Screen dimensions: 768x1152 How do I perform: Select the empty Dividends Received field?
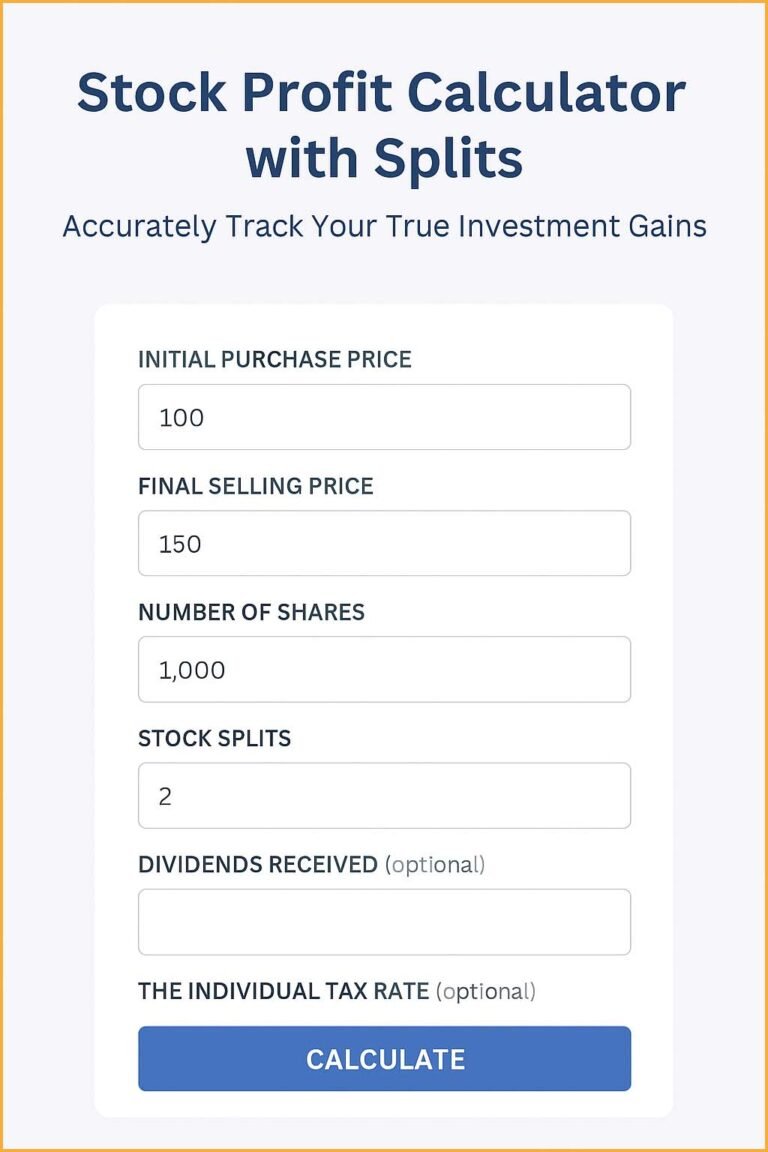[x=384, y=921]
